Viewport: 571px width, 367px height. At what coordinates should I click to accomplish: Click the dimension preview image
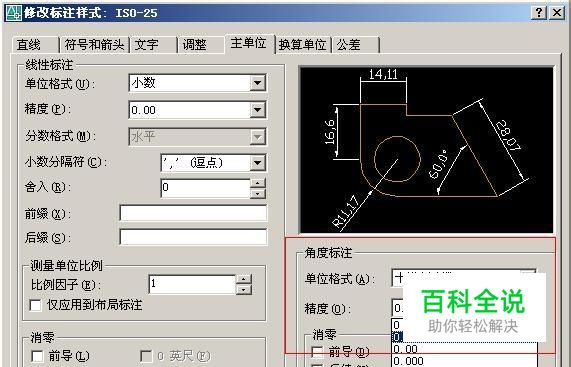[x=426, y=150]
